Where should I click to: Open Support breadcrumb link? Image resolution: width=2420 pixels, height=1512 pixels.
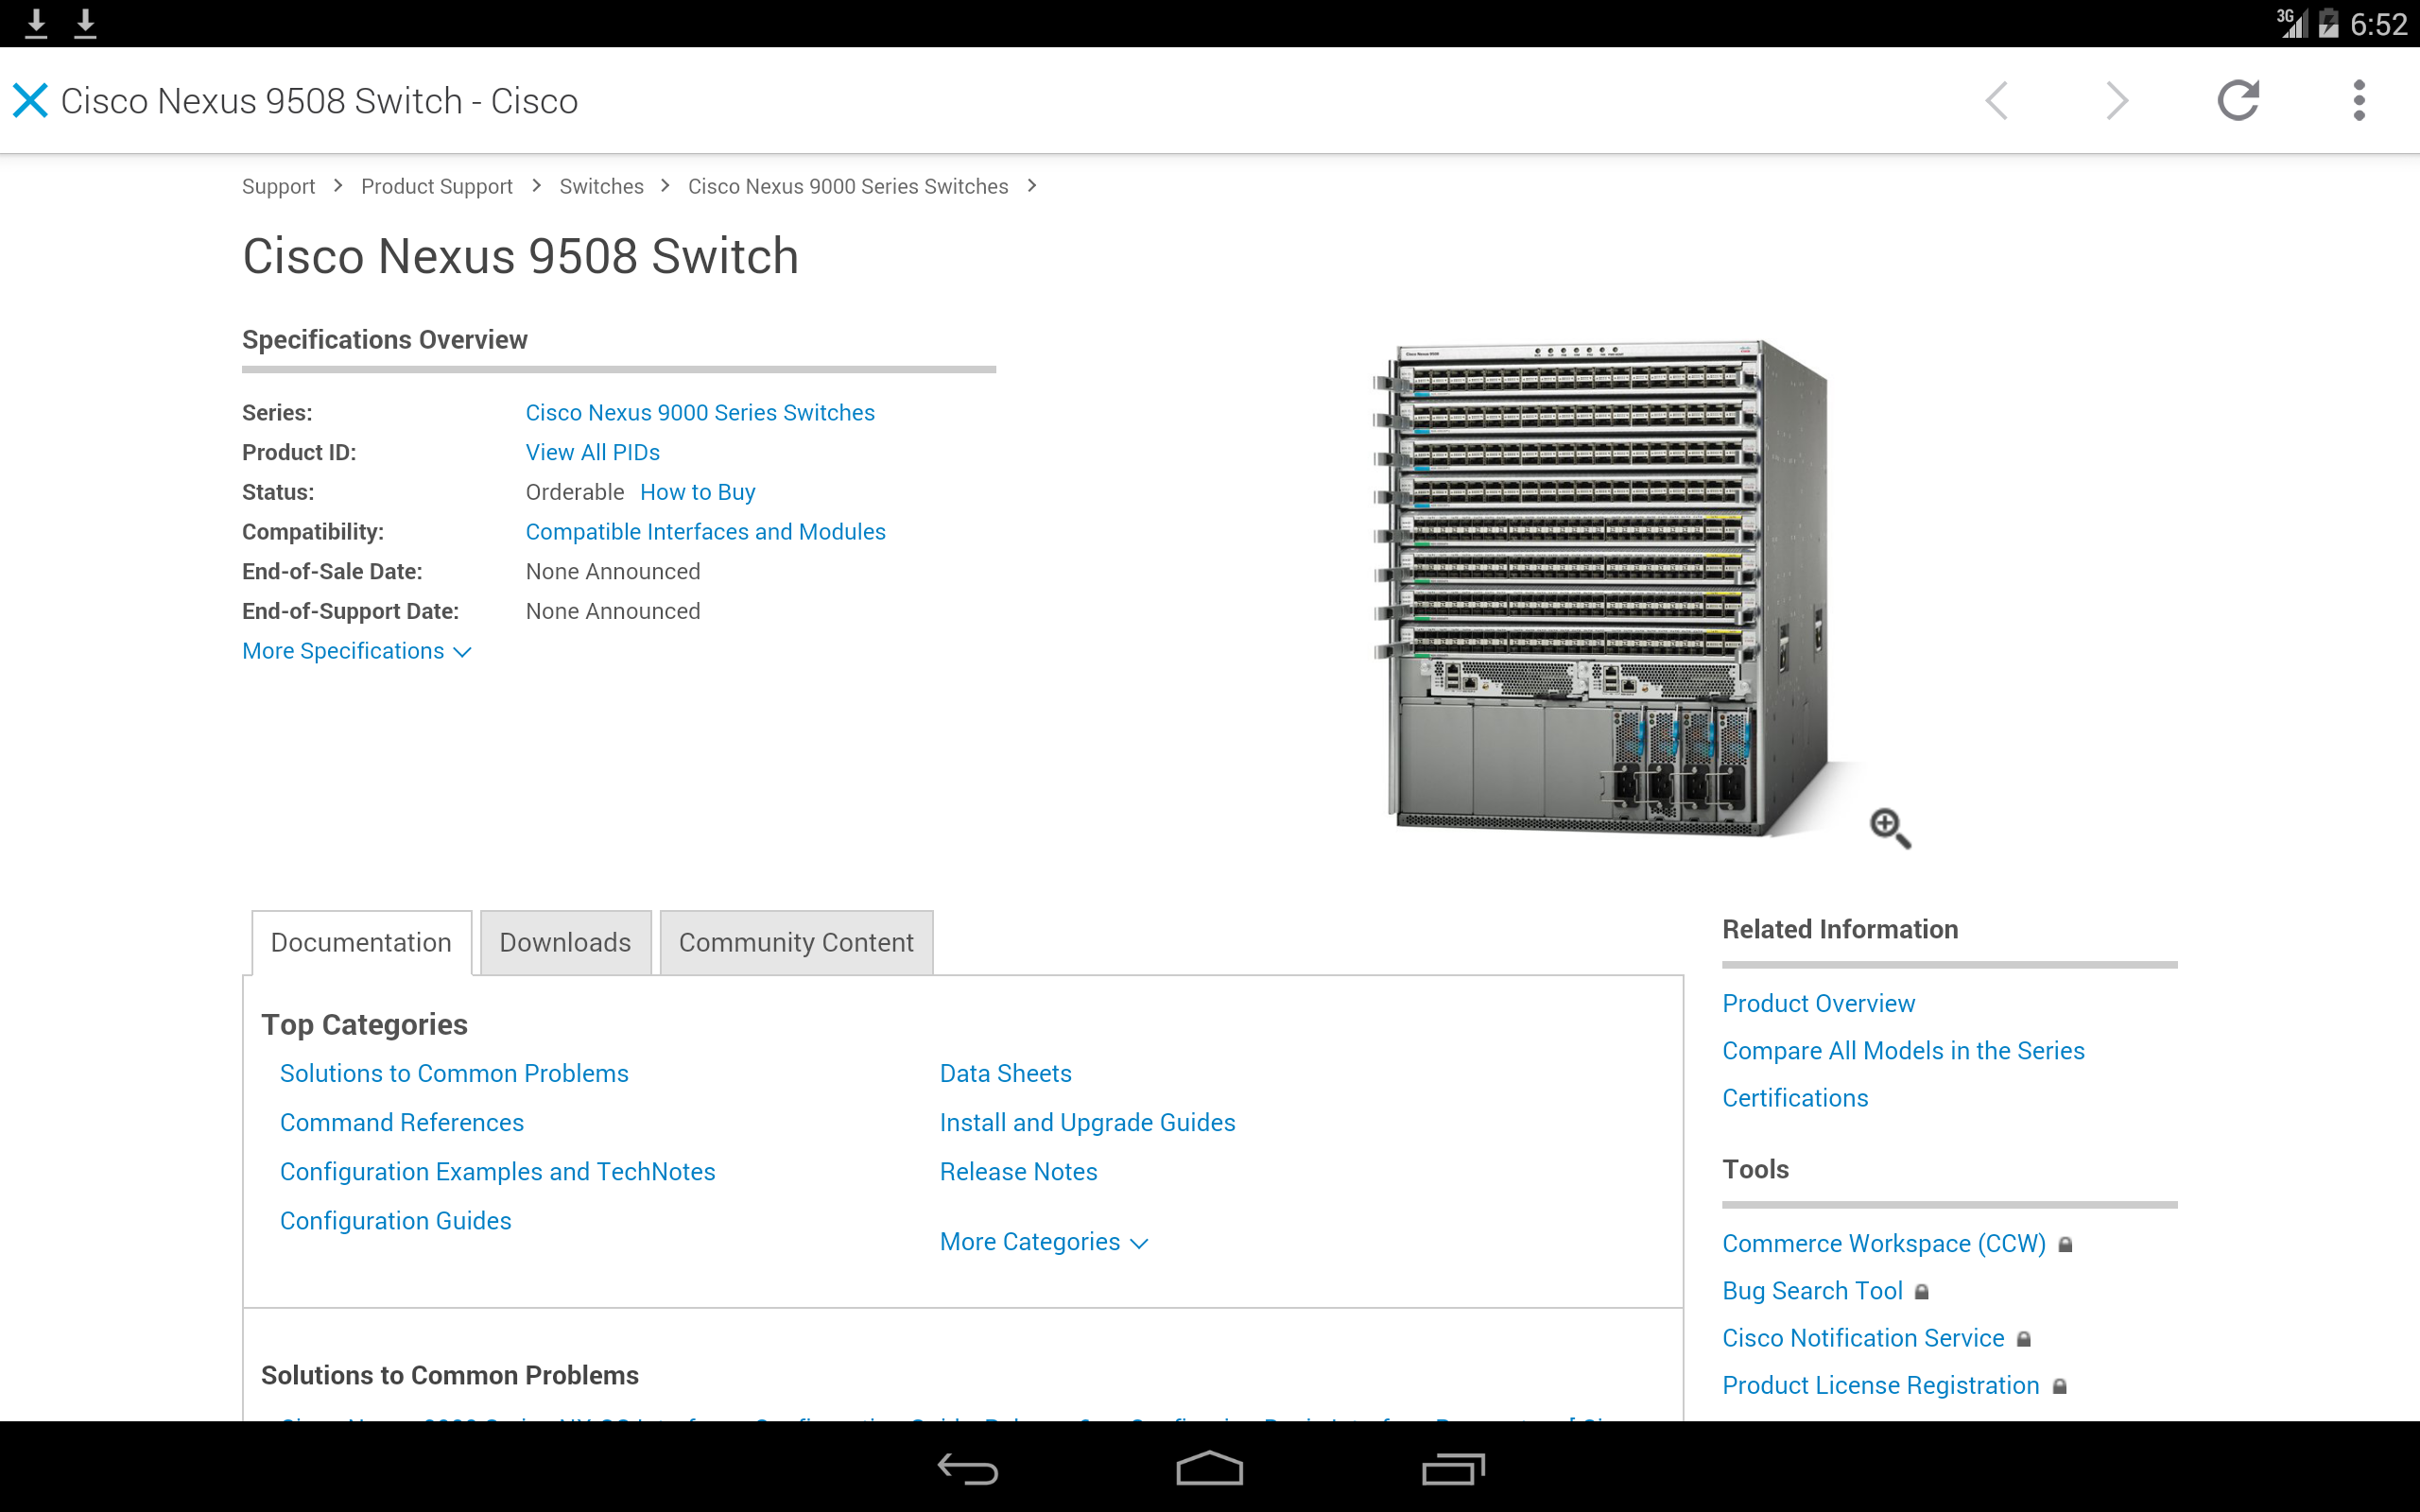tap(278, 186)
